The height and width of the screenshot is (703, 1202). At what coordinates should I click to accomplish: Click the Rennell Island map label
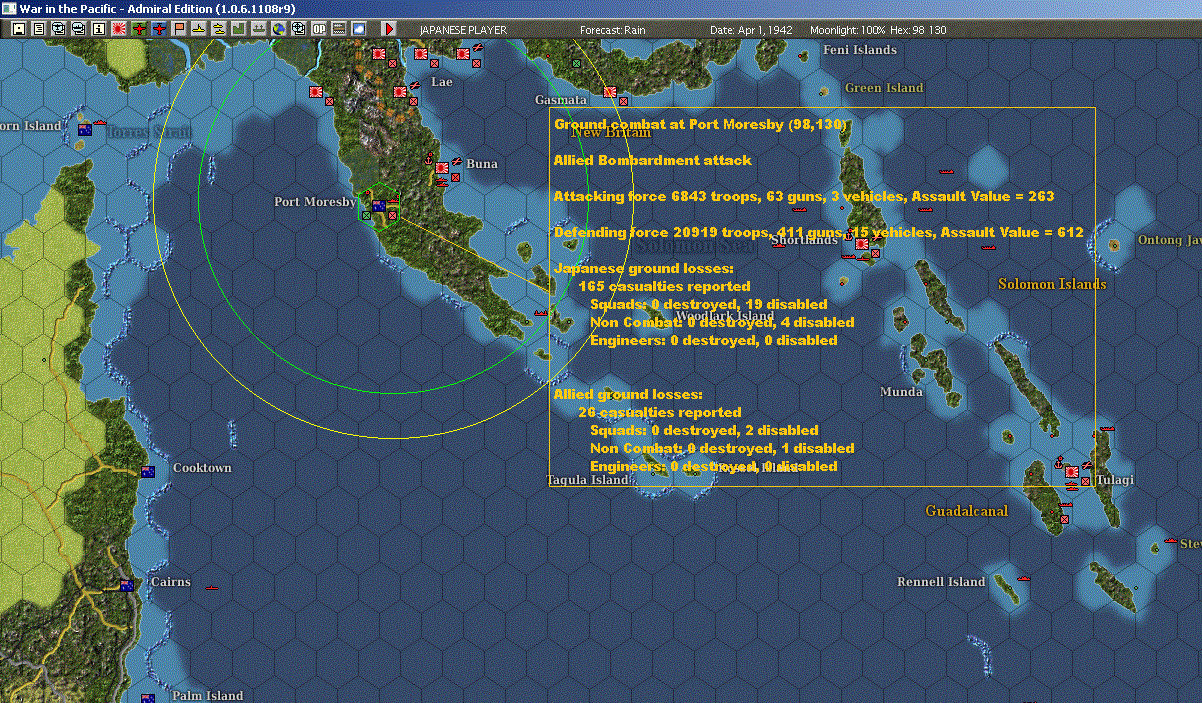point(941,582)
